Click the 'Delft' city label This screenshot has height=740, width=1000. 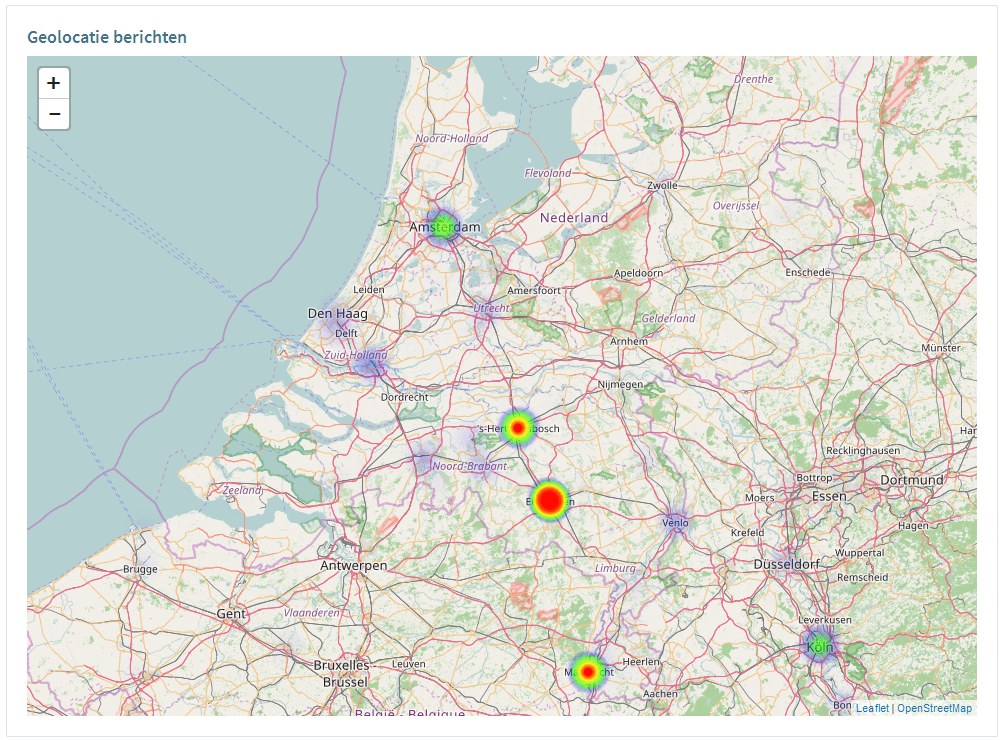(x=346, y=333)
